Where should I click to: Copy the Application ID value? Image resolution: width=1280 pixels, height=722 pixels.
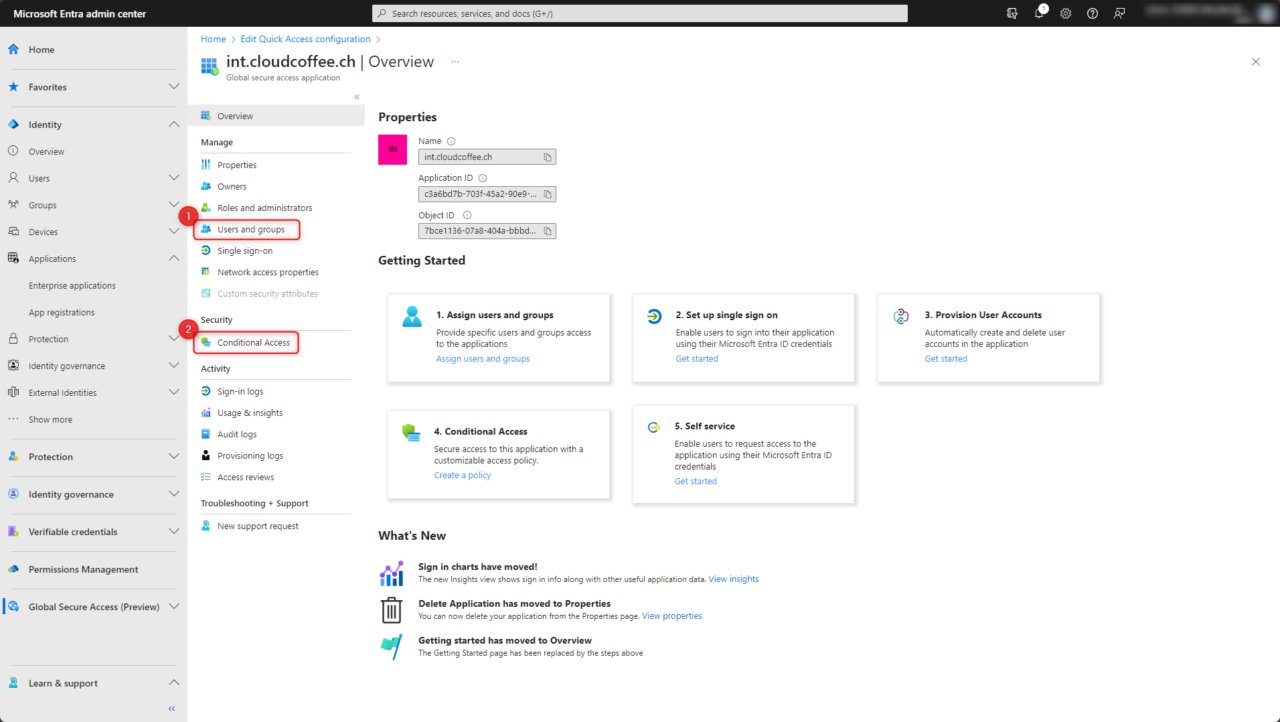click(x=547, y=193)
